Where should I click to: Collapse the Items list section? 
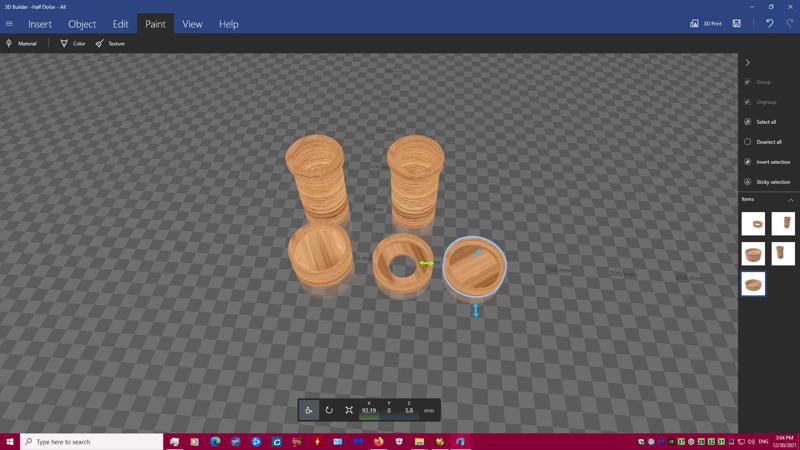(790, 200)
